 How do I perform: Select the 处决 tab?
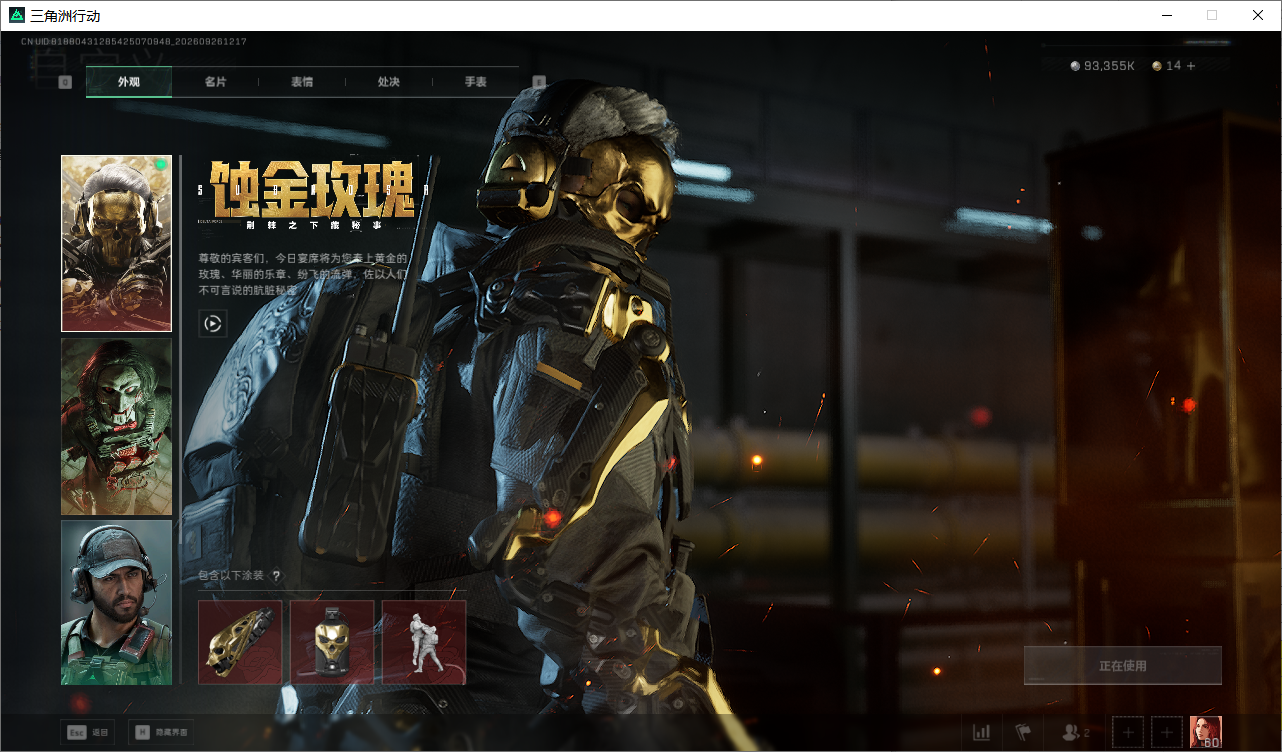(389, 82)
